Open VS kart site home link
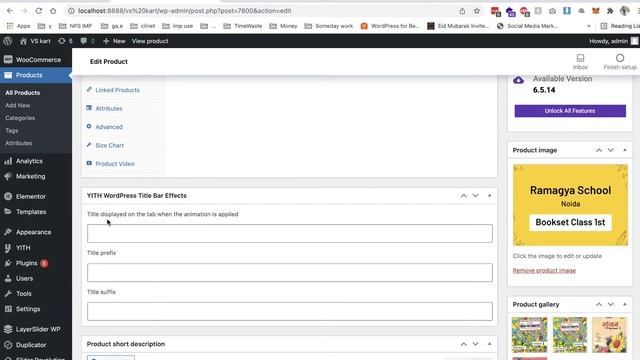 pyautogui.click(x=35, y=41)
